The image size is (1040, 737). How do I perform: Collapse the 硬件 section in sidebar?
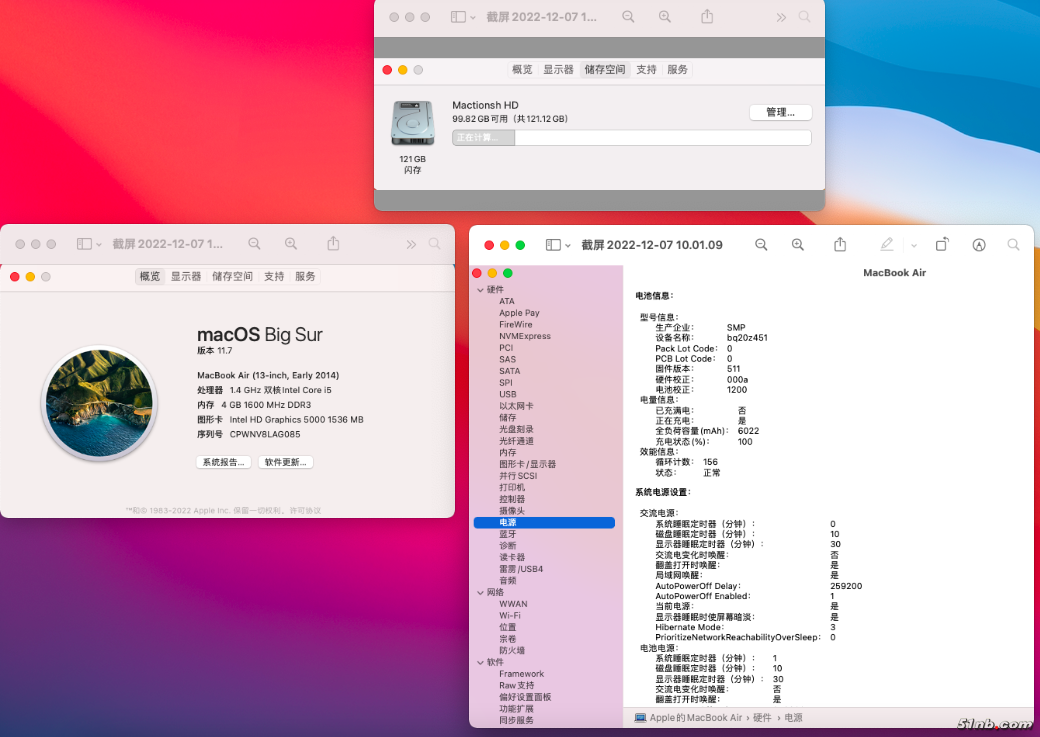(480, 290)
